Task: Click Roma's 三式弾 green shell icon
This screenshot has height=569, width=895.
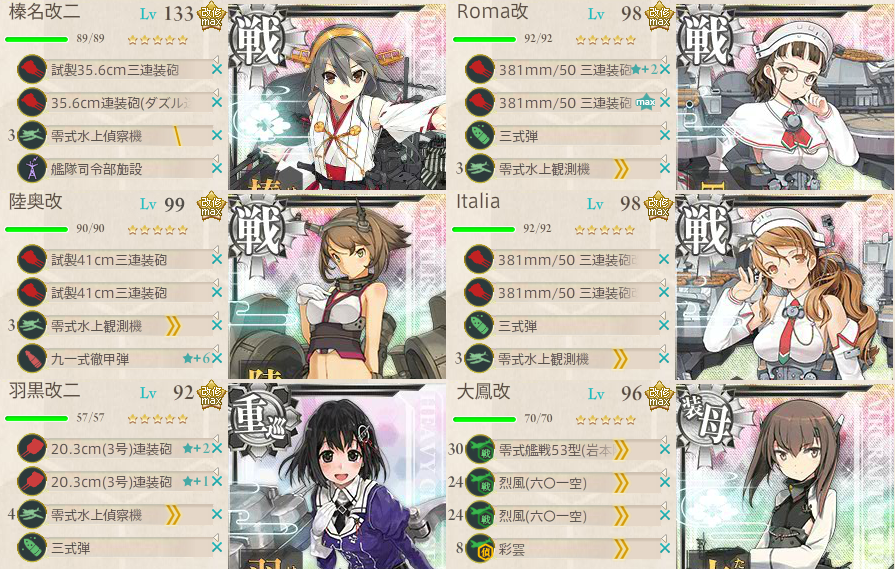Action: pyautogui.click(x=480, y=135)
